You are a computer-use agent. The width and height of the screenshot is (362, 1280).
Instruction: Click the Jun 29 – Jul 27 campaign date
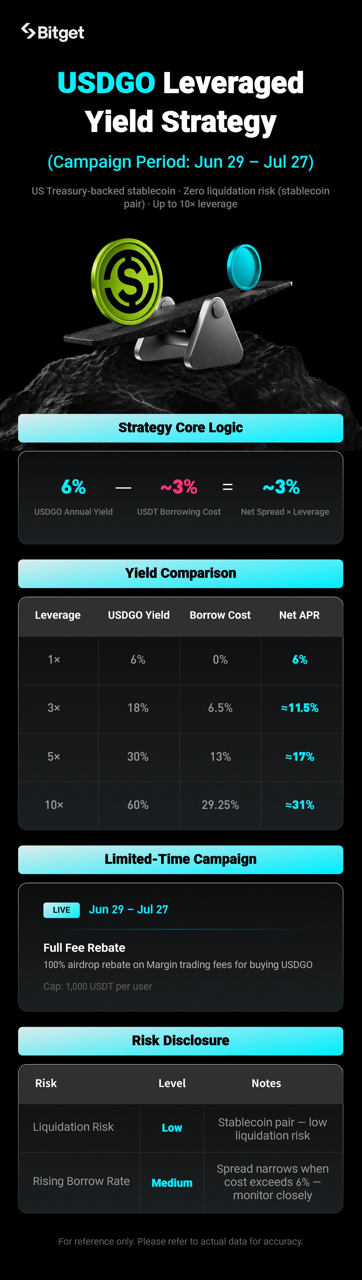point(128,910)
